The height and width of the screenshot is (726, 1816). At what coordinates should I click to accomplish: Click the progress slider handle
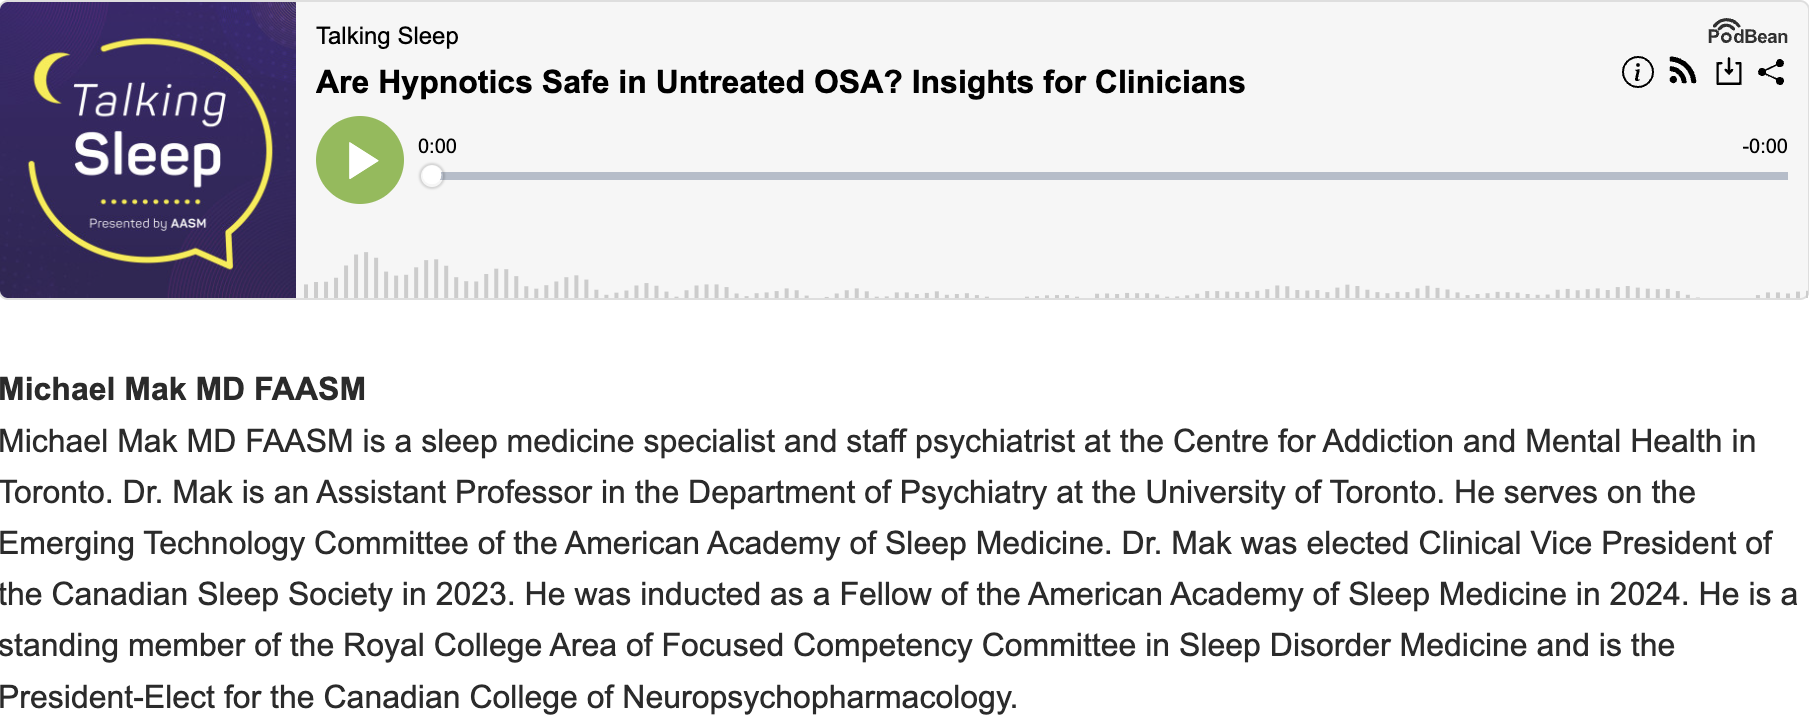(431, 176)
